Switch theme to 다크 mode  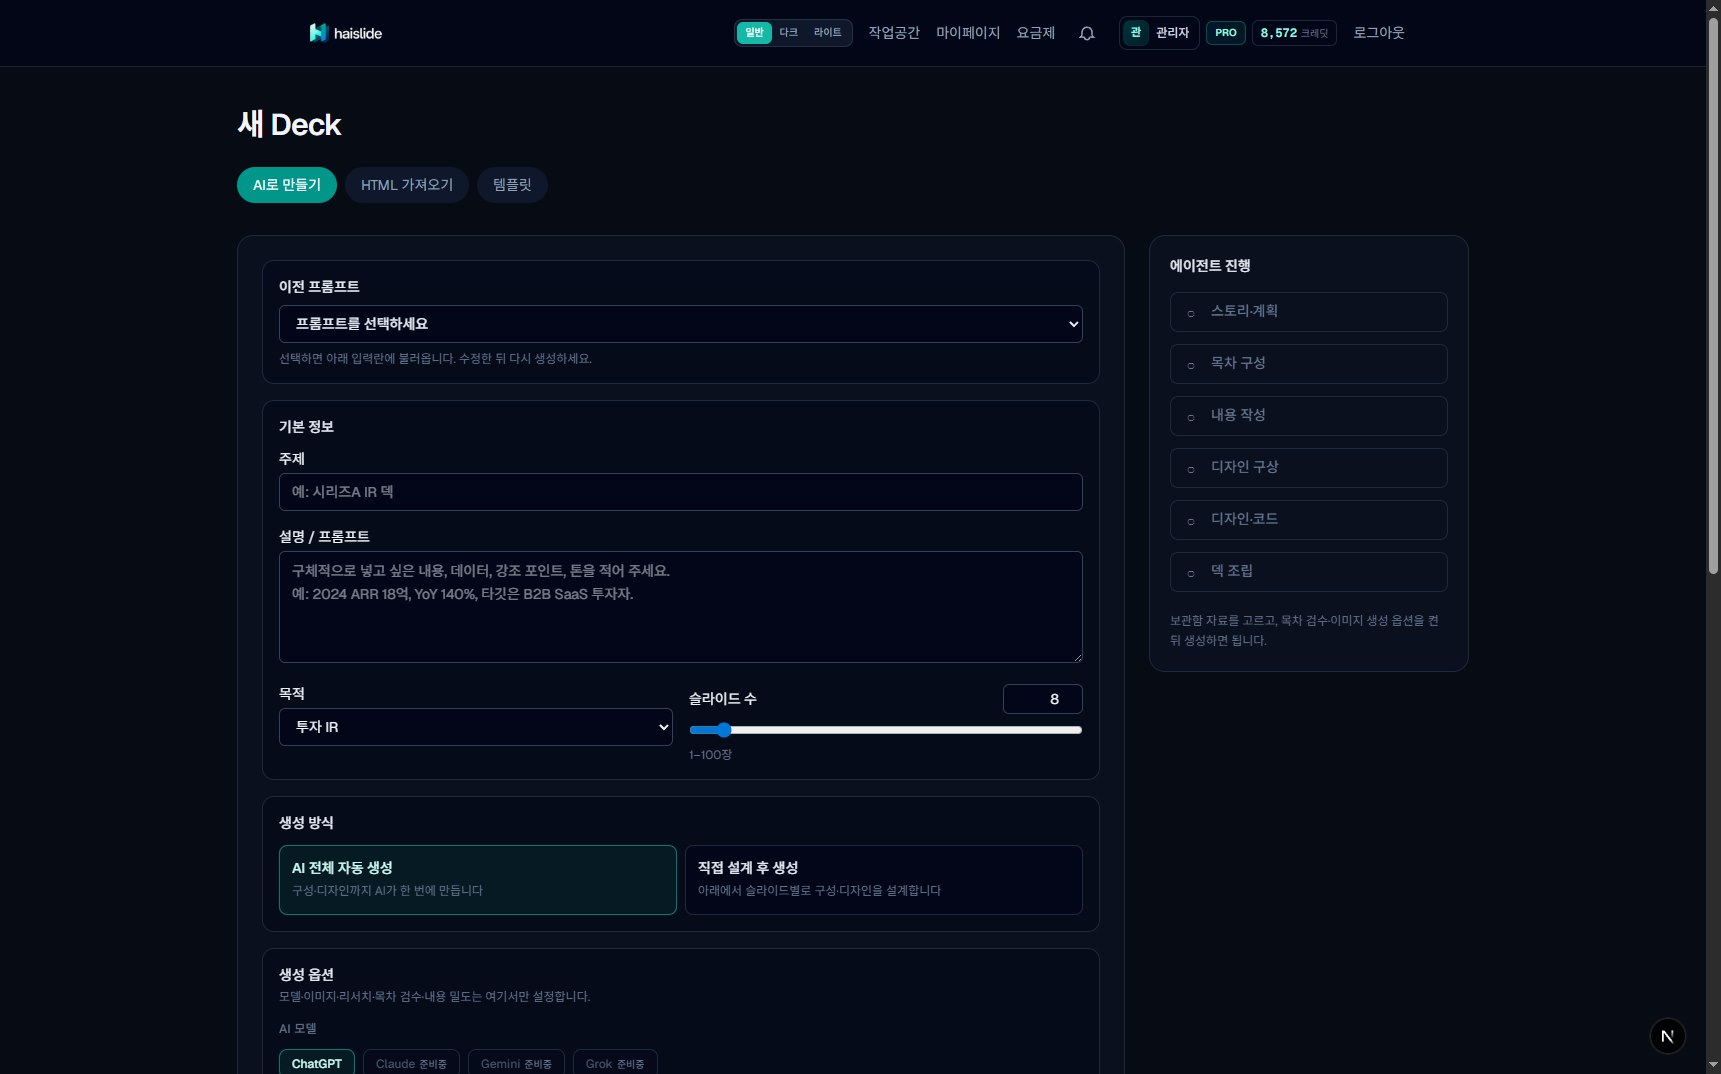click(x=789, y=33)
